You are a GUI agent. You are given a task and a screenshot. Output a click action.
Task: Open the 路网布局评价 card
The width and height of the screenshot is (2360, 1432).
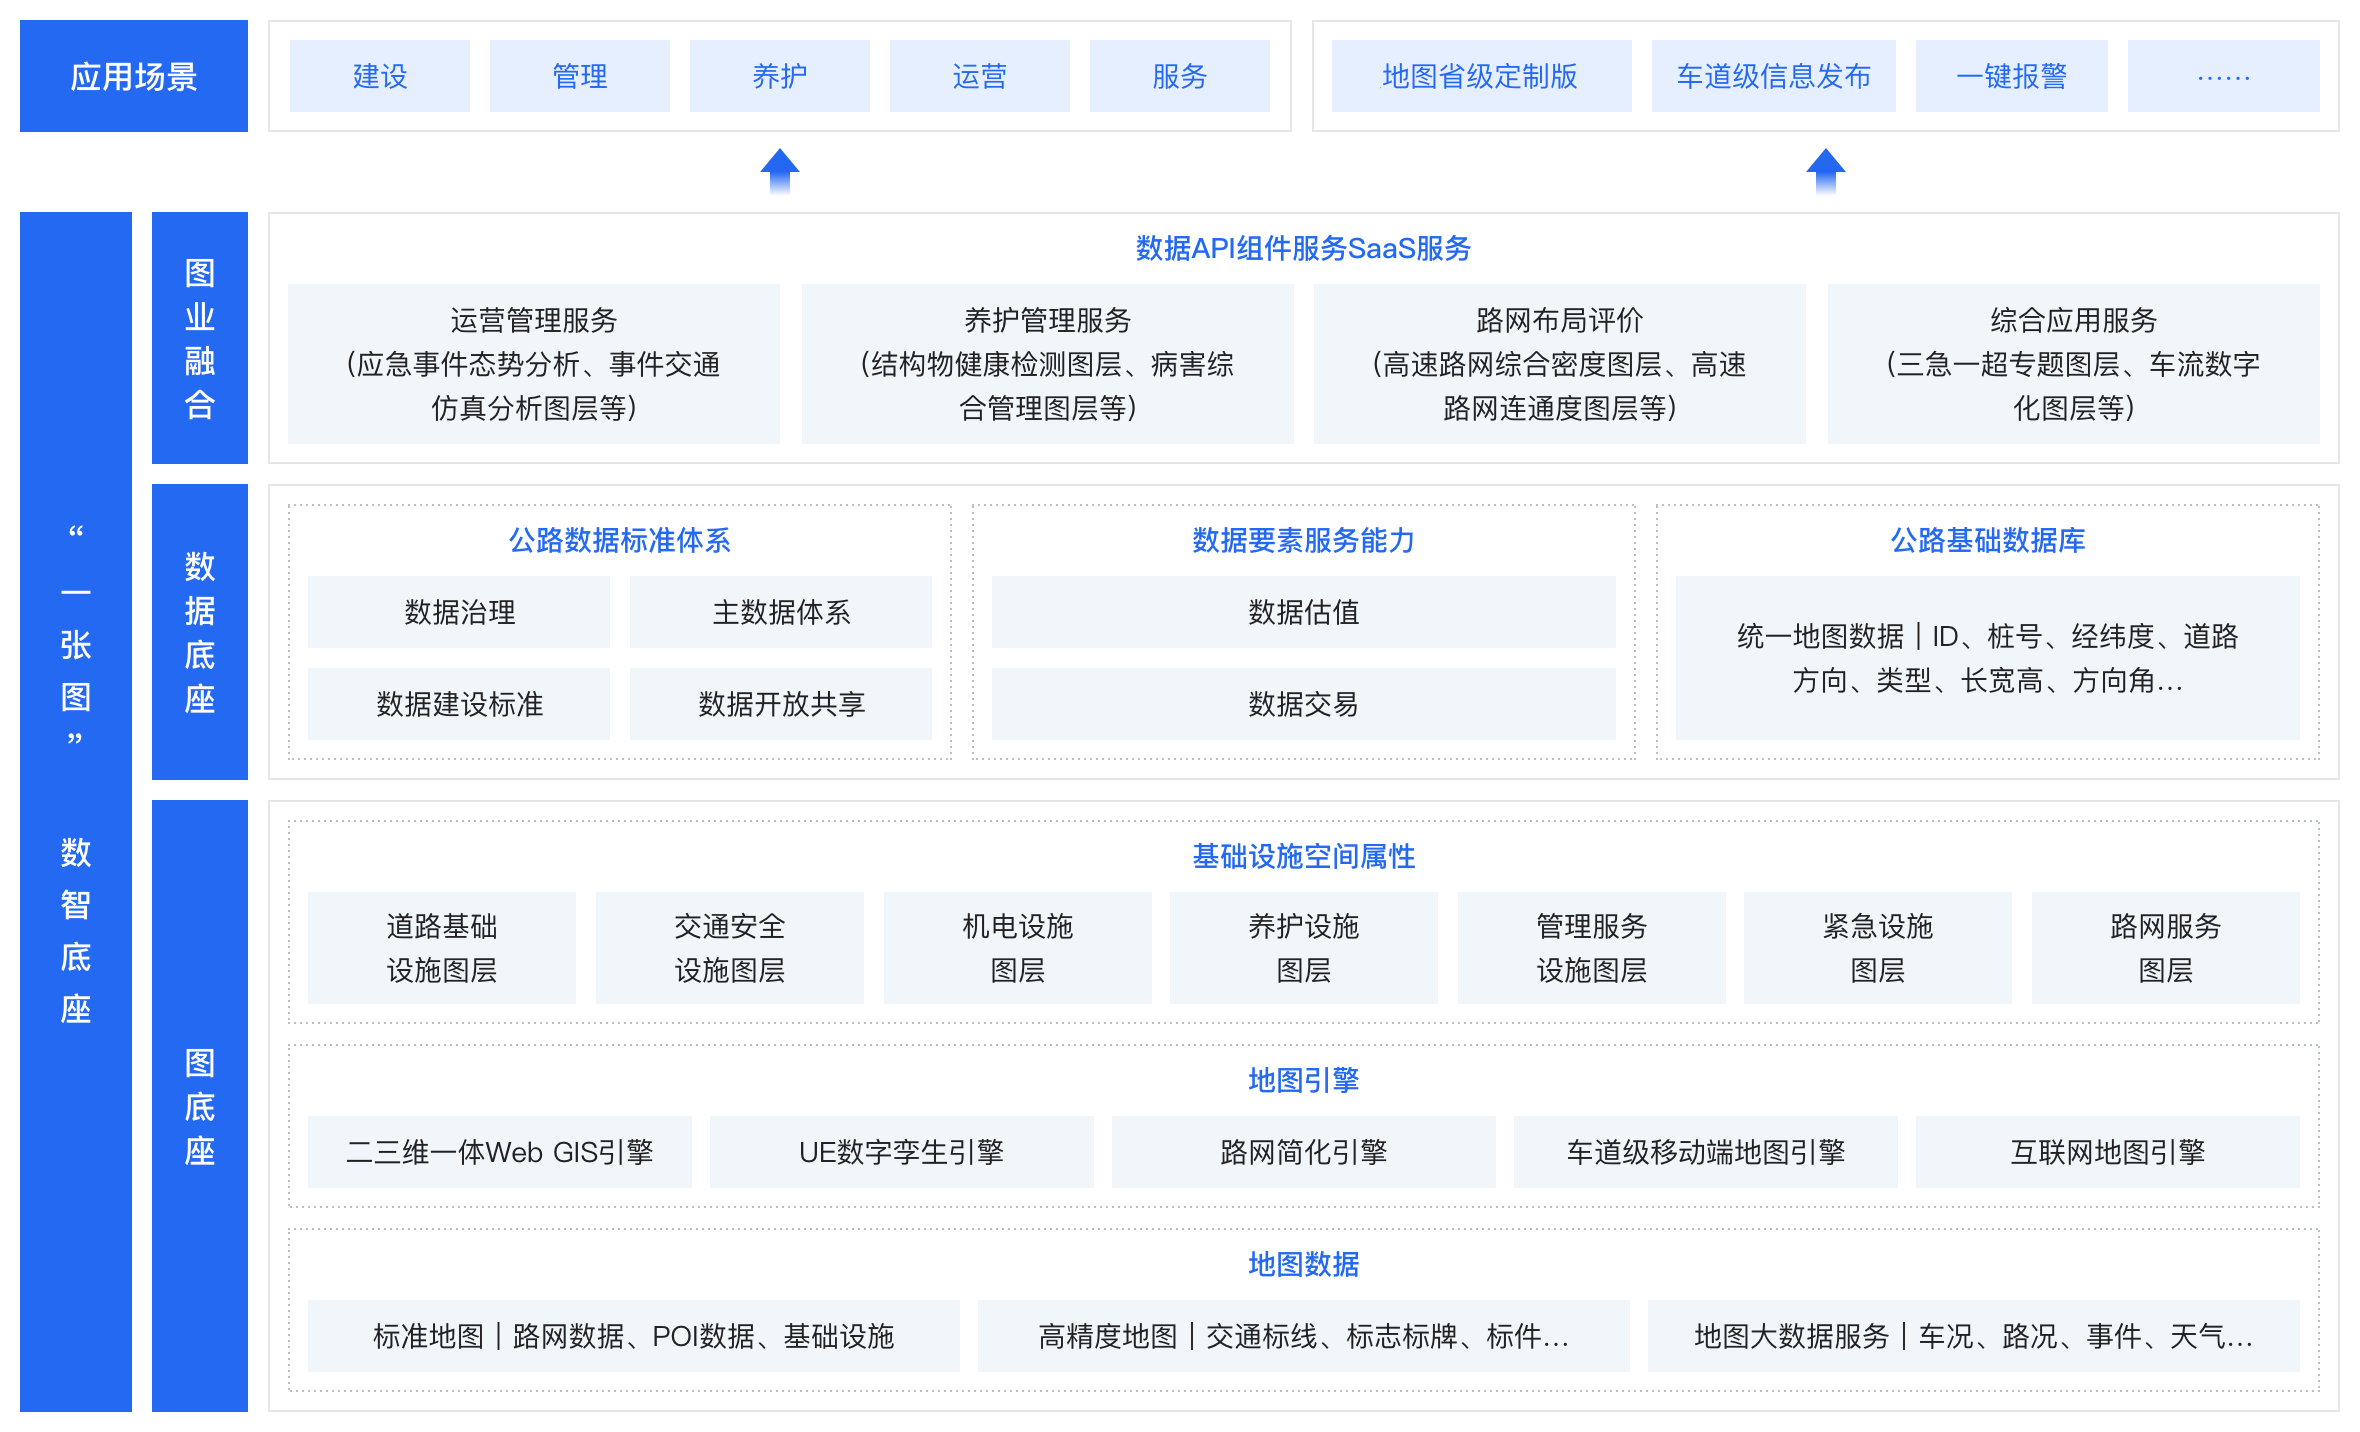pos(1559,363)
